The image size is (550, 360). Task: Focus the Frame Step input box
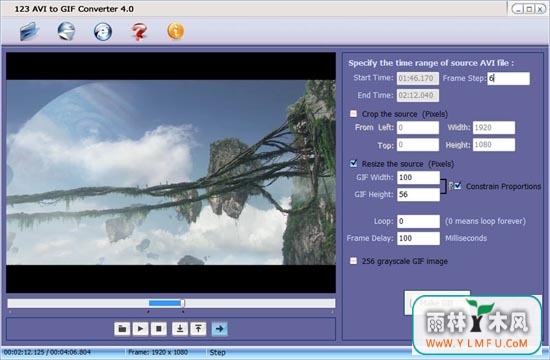(509, 79)
